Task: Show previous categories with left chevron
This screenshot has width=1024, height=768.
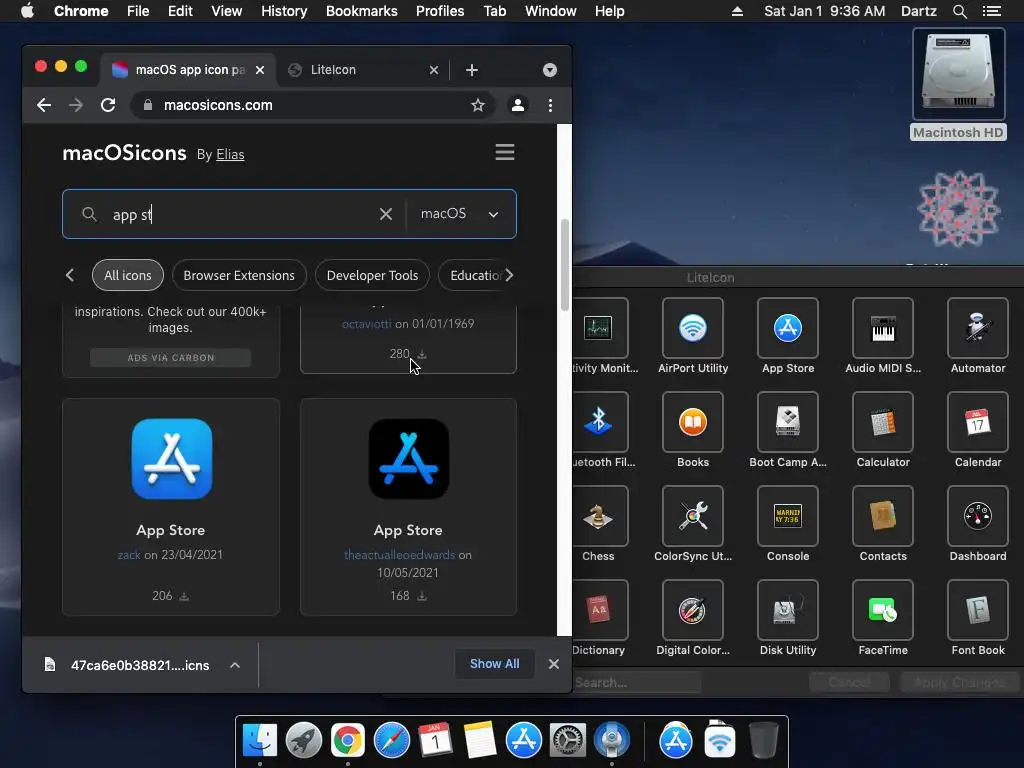Action: 70,276
